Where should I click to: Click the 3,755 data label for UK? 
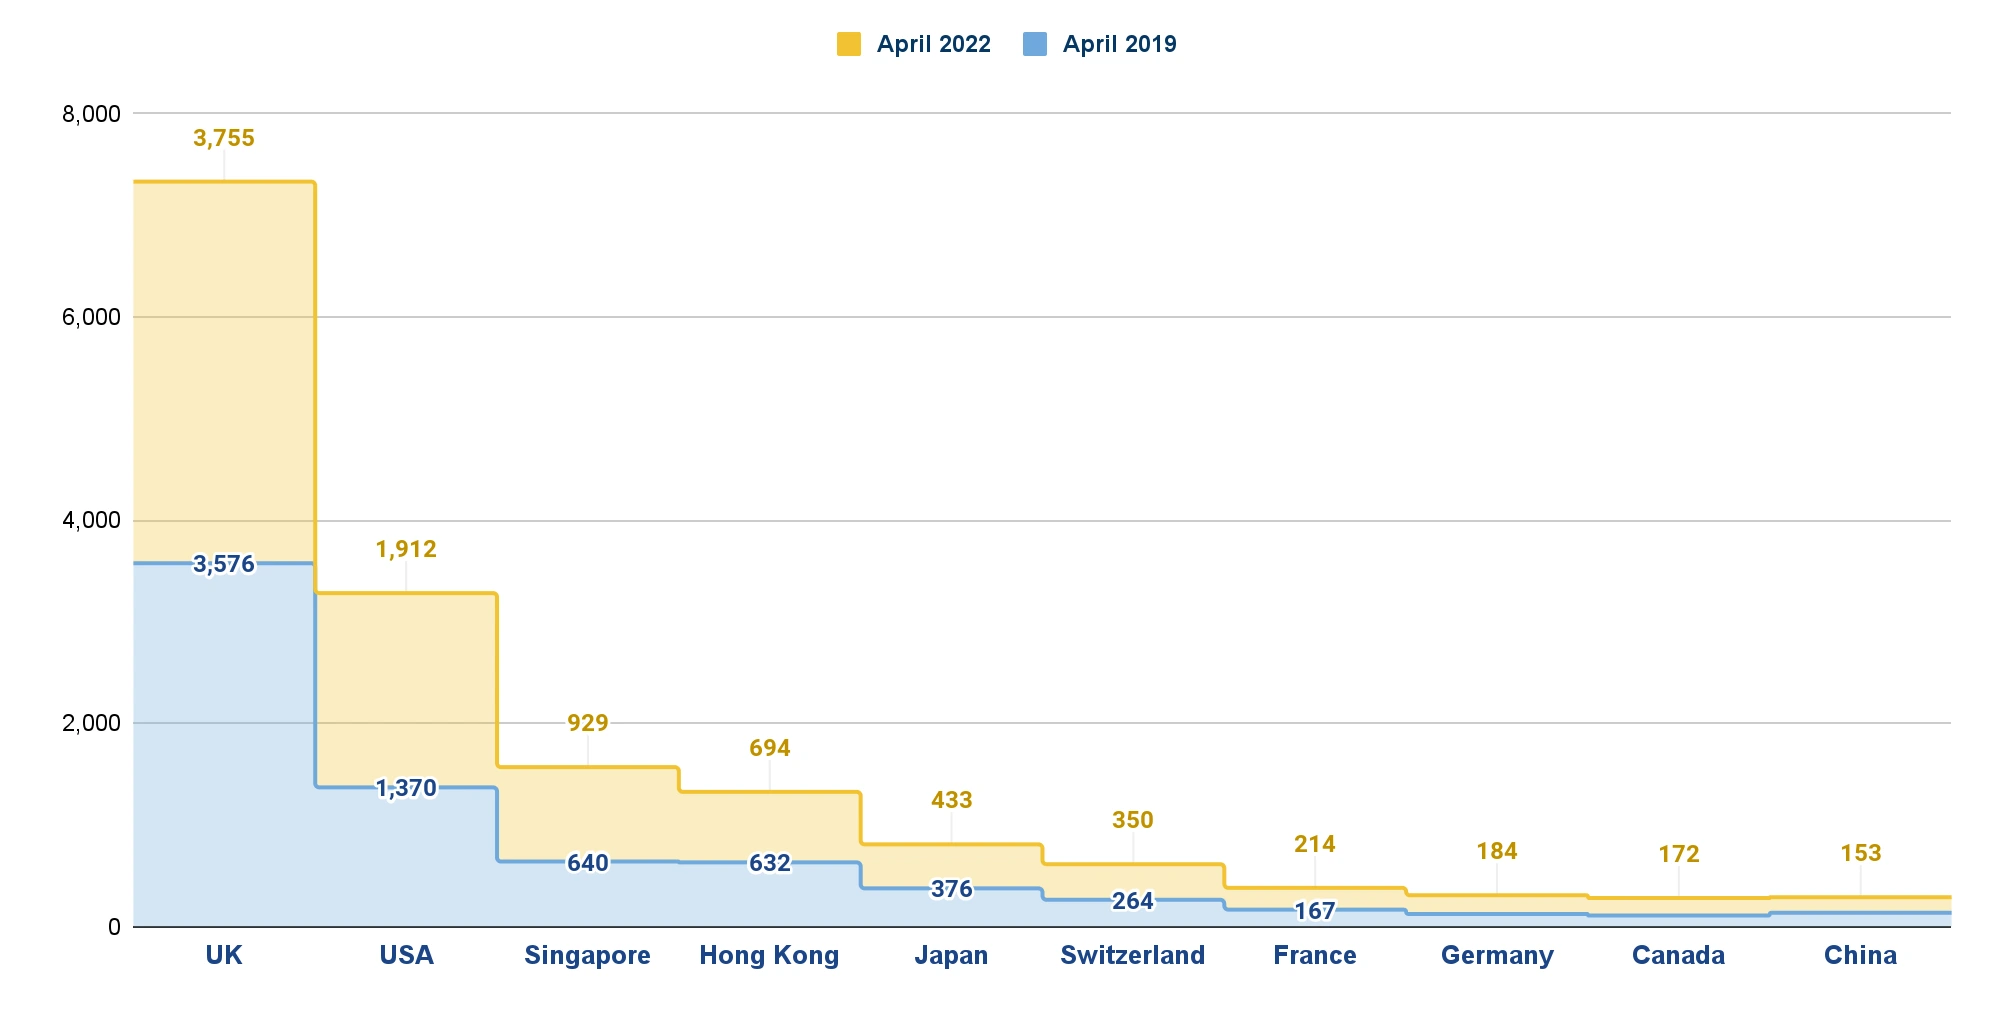224,138
